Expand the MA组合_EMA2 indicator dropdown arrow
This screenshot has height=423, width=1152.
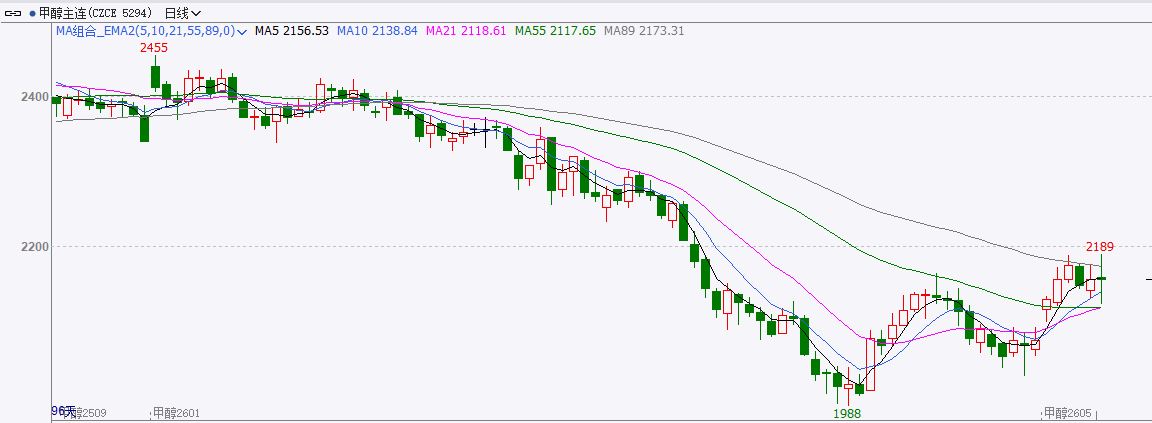[x=242, y=32]
